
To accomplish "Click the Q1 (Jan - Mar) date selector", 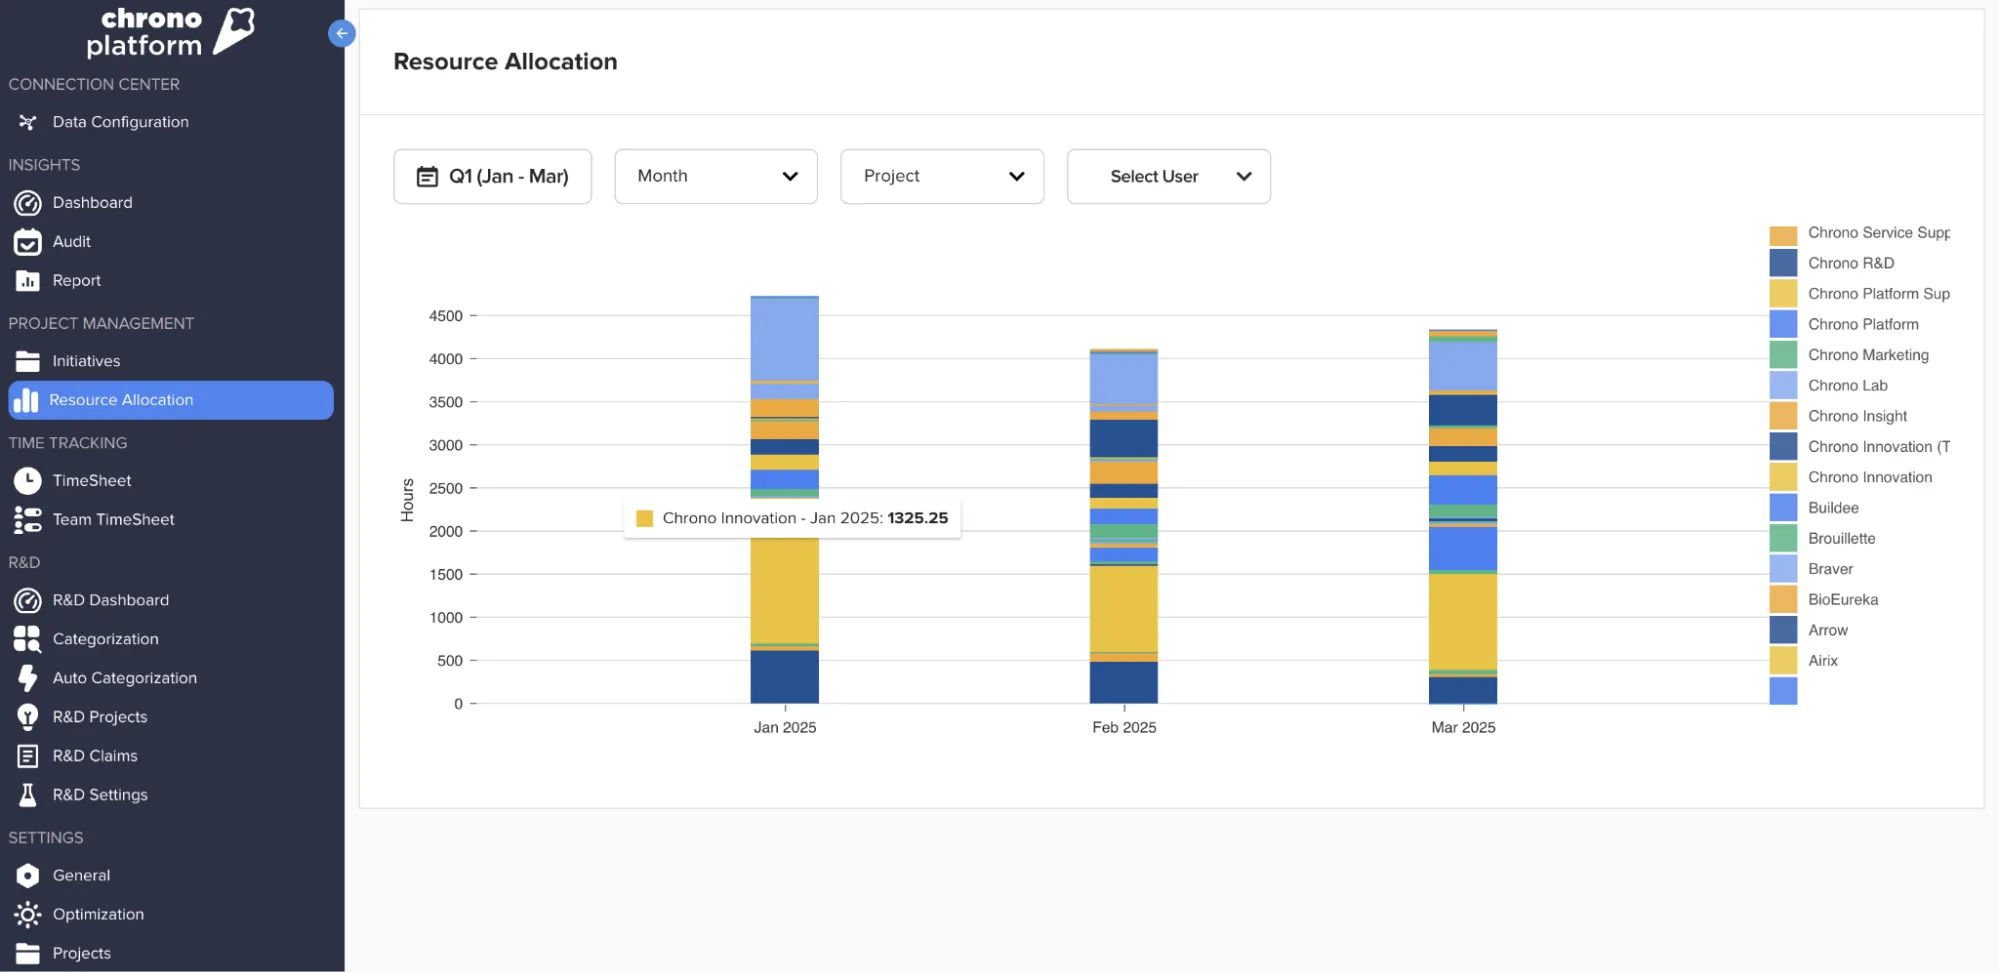I will 492,176.
